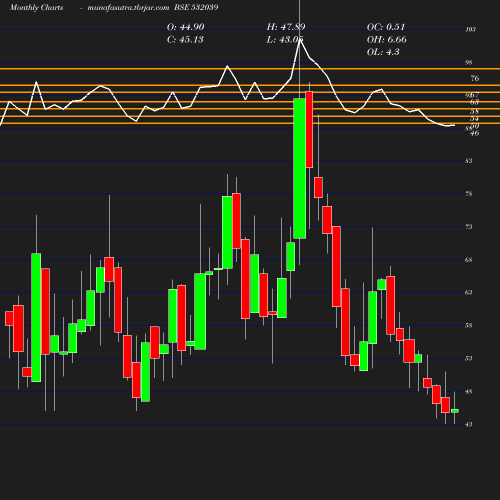
Task: Click the 48 price axis label
Action: [469, 392]
